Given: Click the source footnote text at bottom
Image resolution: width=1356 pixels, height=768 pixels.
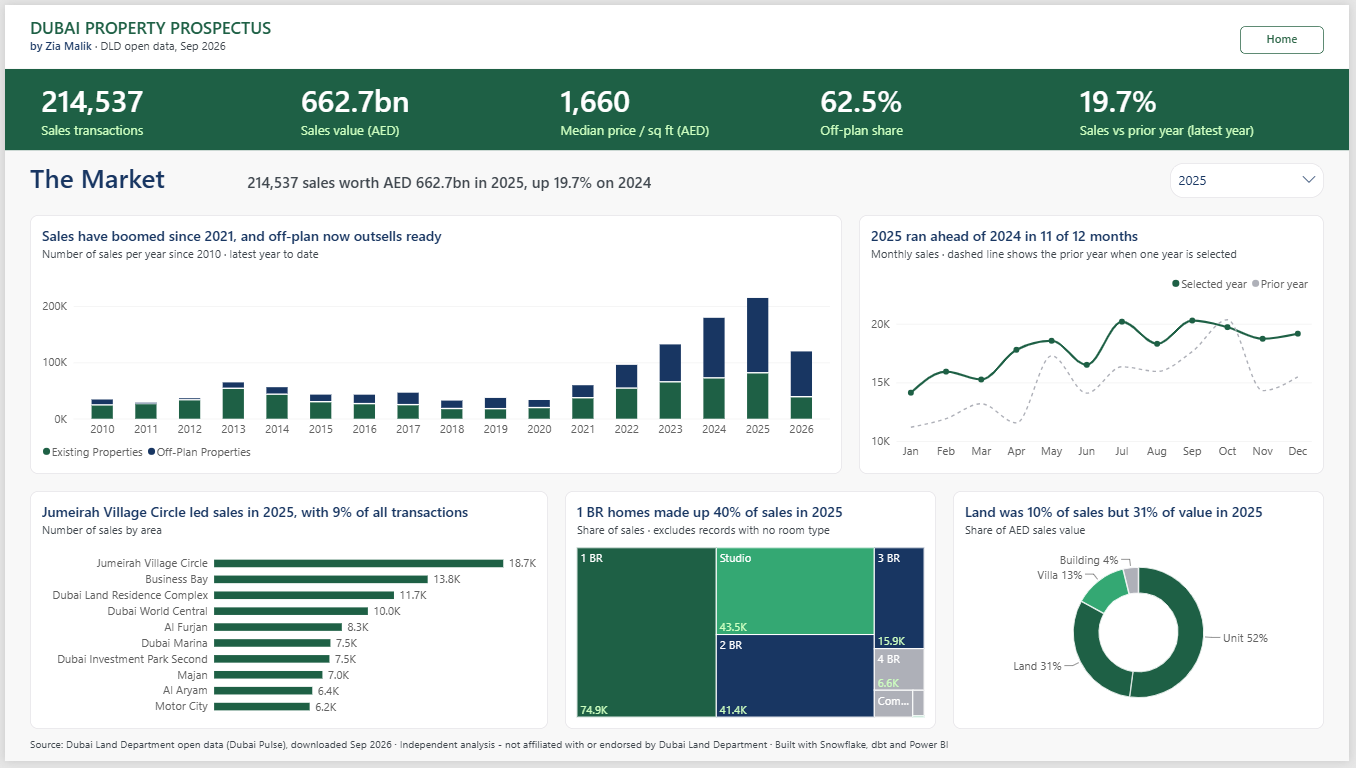Looking at the screenshot, I should tap(490, 745).
